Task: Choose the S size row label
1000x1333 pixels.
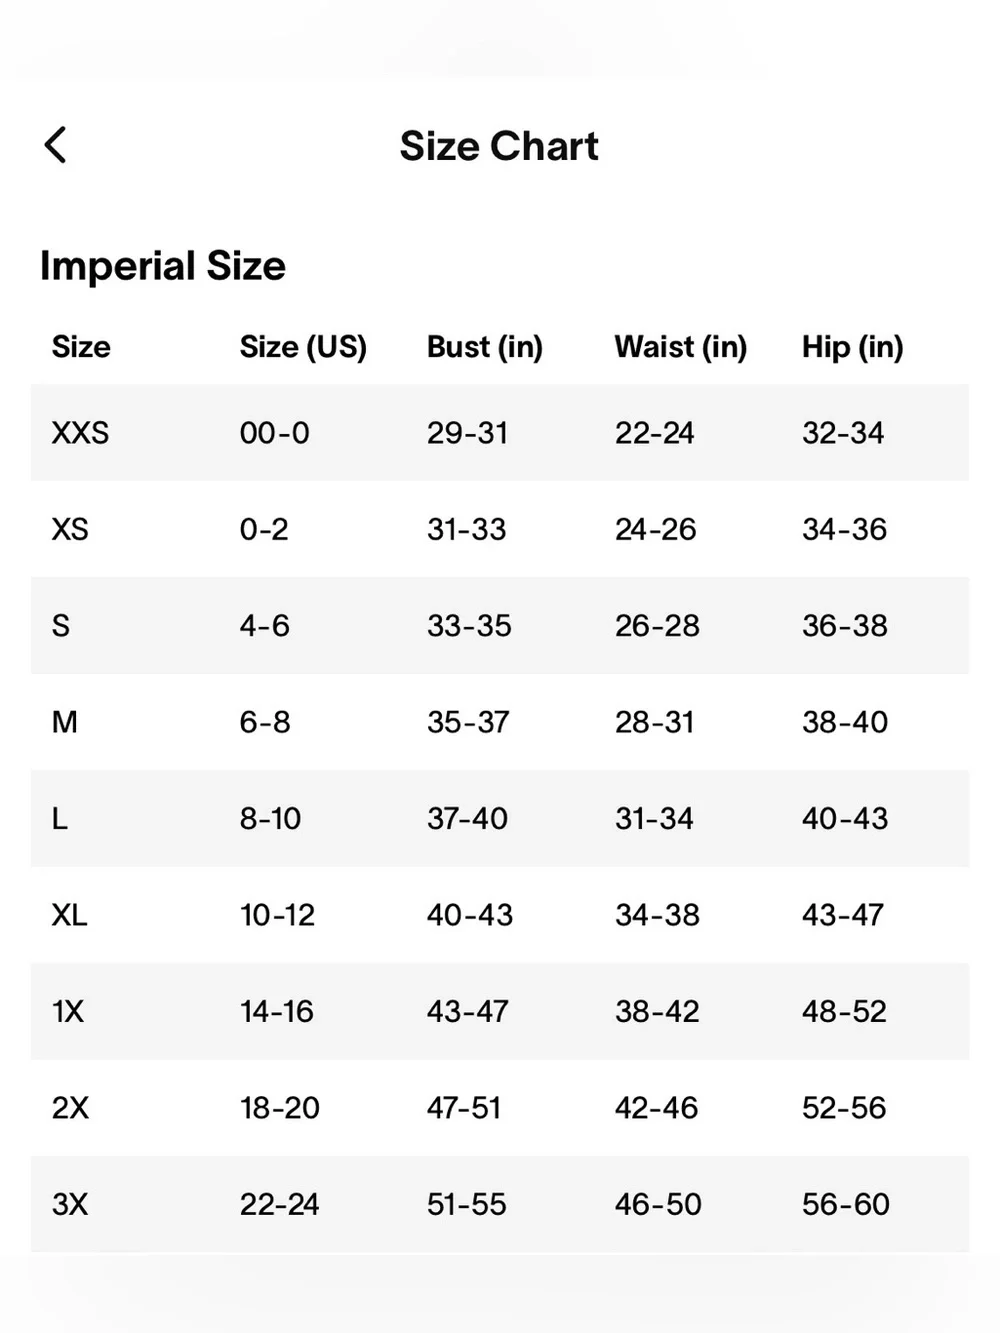Action: coord(61,626)
